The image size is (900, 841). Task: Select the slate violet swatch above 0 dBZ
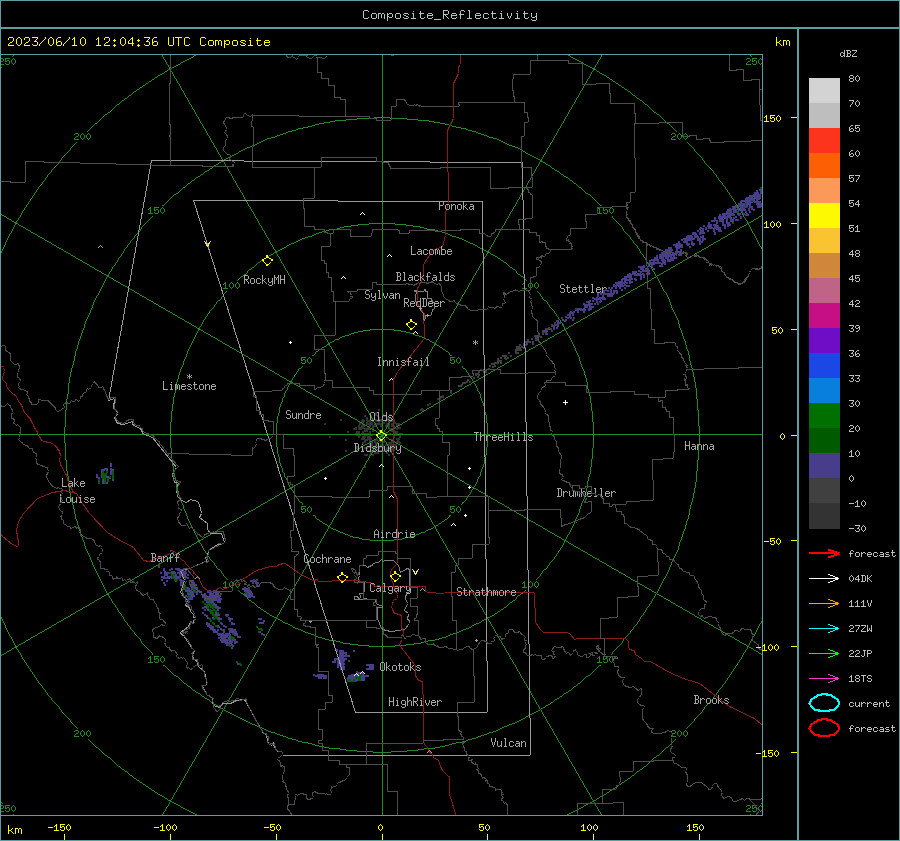pos(824,466)
